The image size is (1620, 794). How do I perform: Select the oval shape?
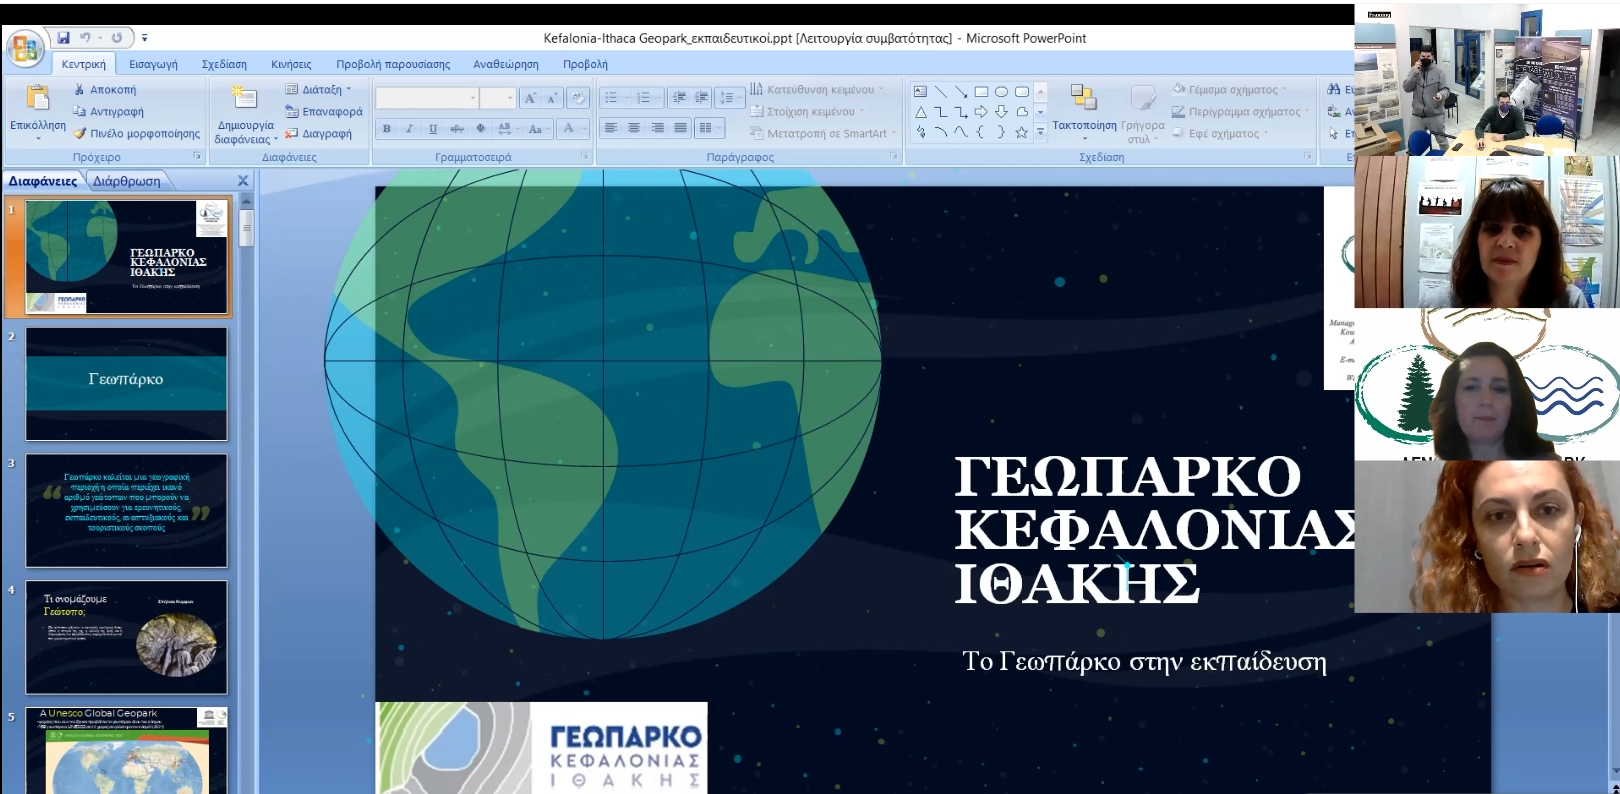tap(1001, 91)
